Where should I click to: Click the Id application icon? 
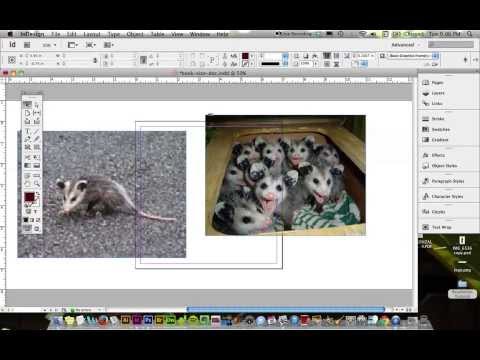12,44
